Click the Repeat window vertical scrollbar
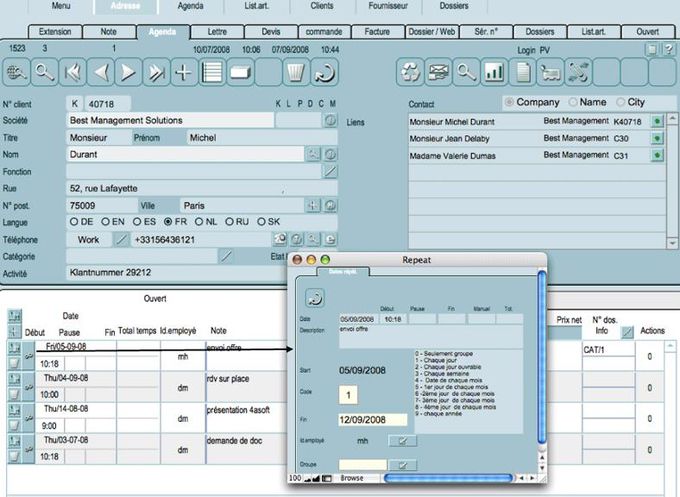 click(x=542, y=358)
